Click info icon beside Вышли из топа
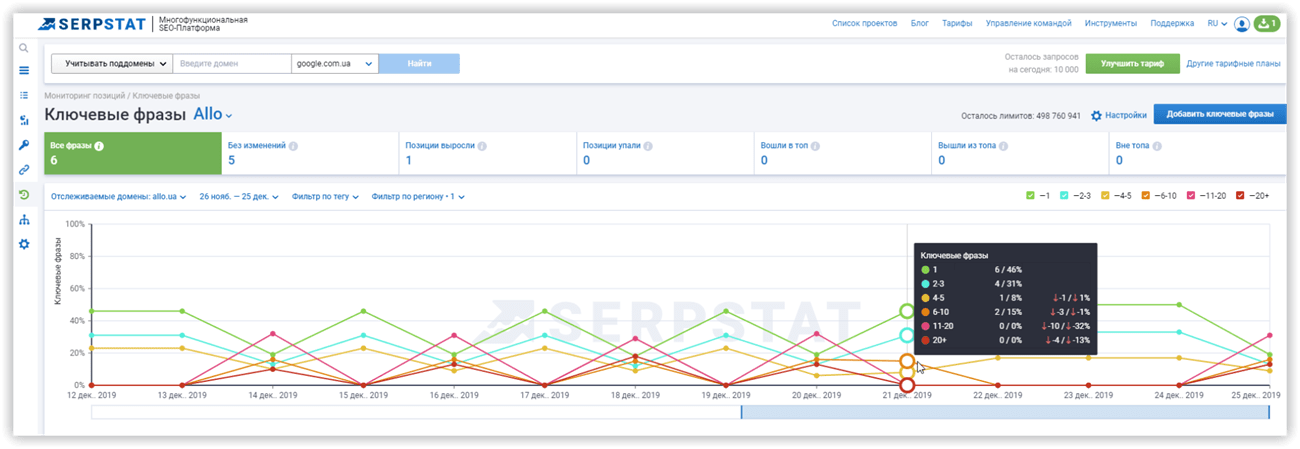This screenshot has height=449, width=1300. tap(1005, 146)
